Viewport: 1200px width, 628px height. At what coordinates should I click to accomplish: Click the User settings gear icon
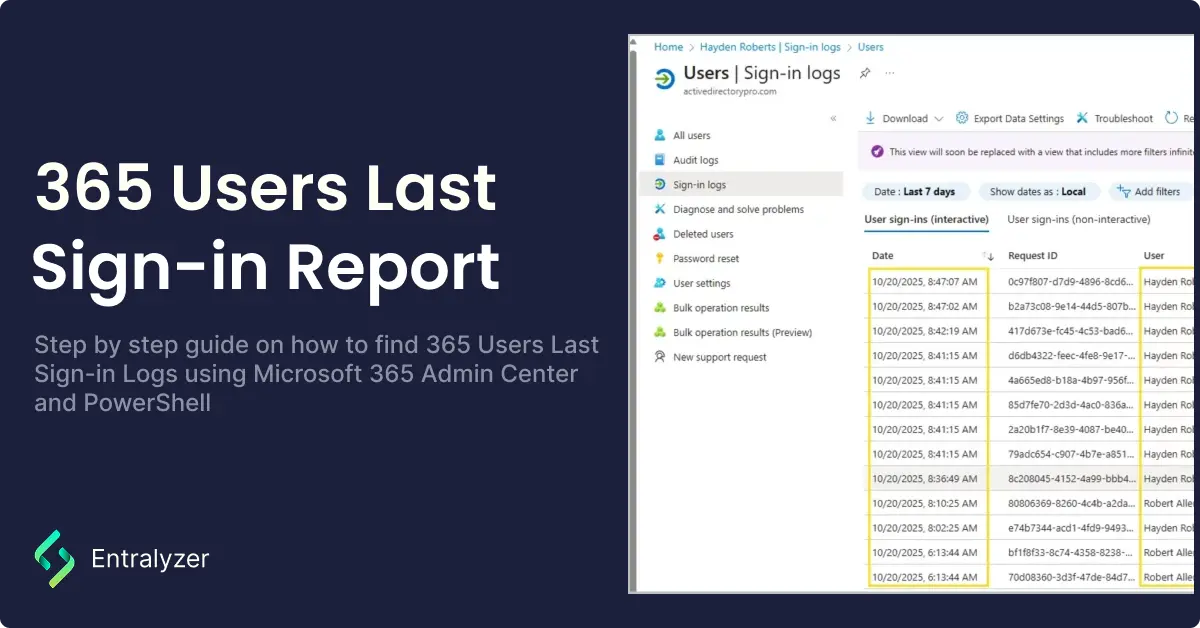point(660,283)
